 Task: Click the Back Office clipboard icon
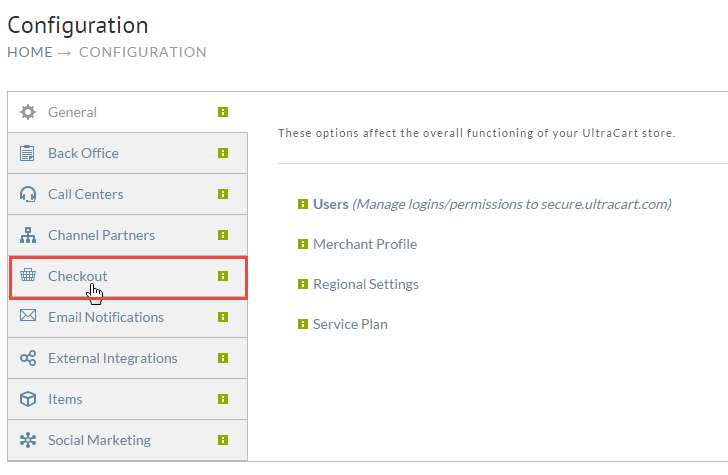[x=27, y=153]
